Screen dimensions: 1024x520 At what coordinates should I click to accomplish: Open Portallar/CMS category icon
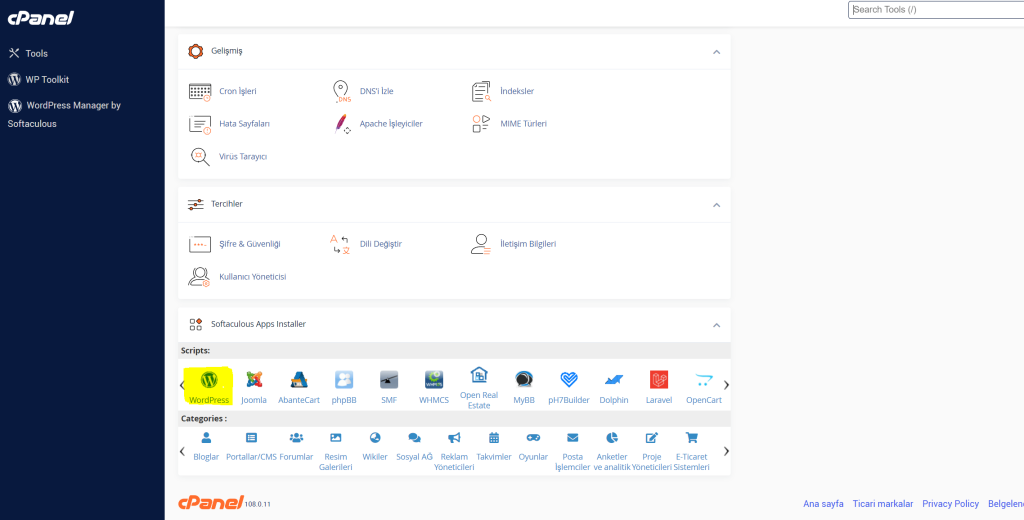251,437
